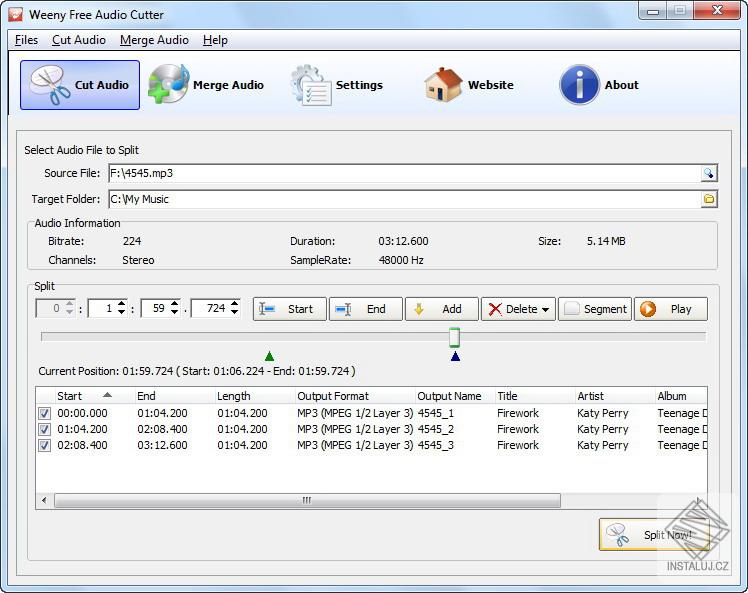
Task: Increase the minutes spinner value
Action: coord(122,304)
